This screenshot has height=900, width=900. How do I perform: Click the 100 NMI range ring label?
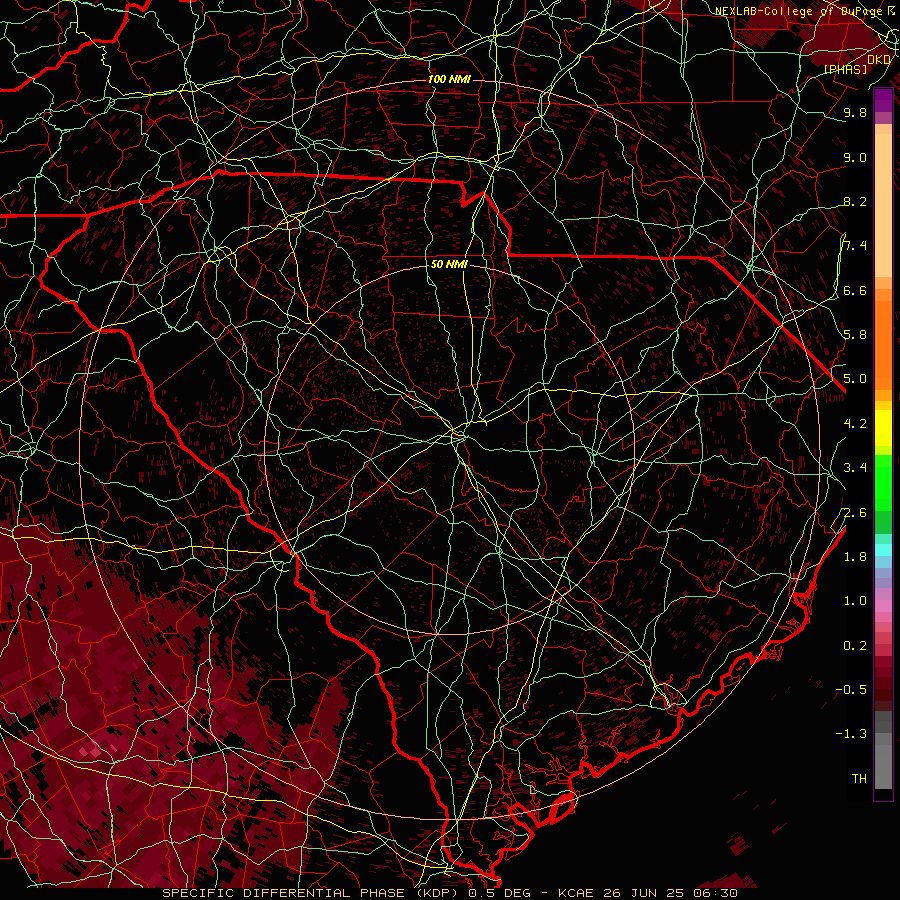(449, 79)
